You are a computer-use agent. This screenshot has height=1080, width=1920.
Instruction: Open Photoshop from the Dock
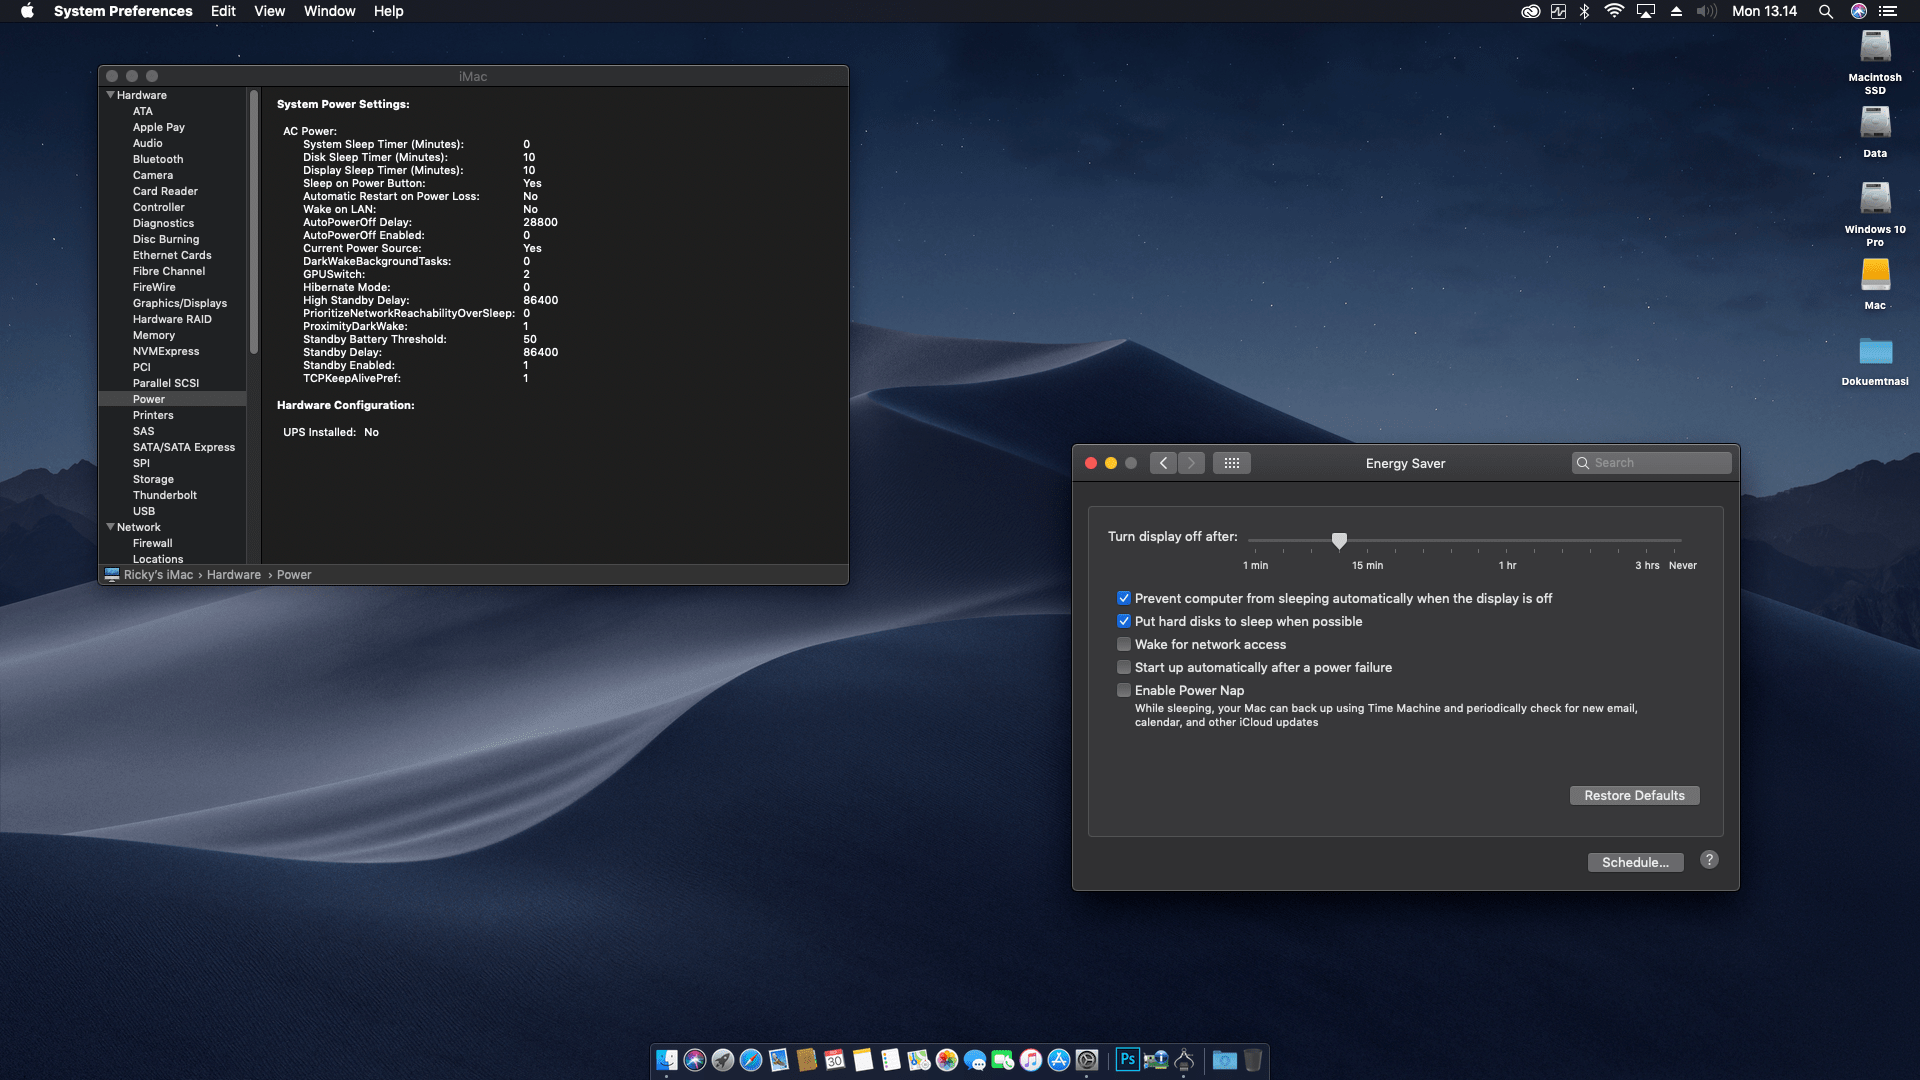tap(1128, 1060)
